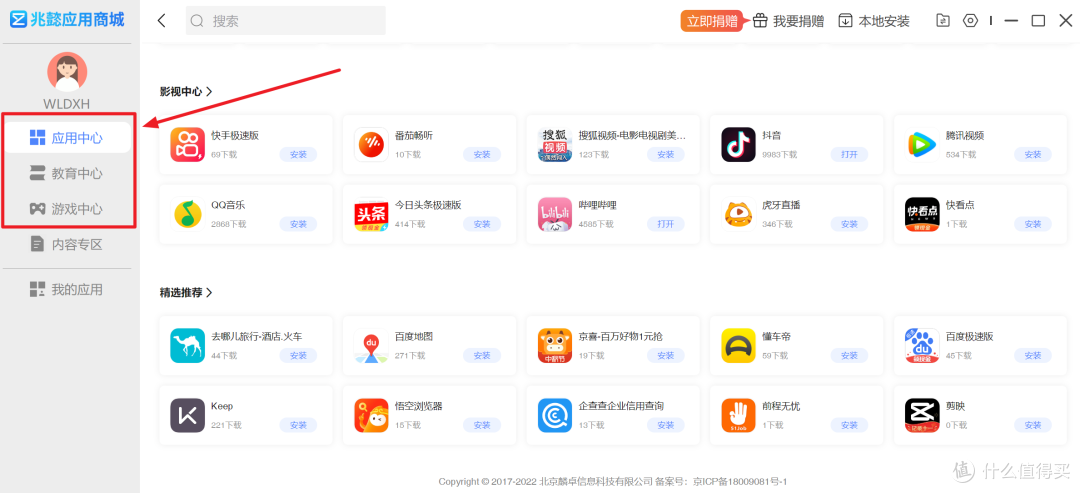Open the Dongchedi app icon
Screen dimensions: 1080x493
pyautogui.click(x=738, y=346)
